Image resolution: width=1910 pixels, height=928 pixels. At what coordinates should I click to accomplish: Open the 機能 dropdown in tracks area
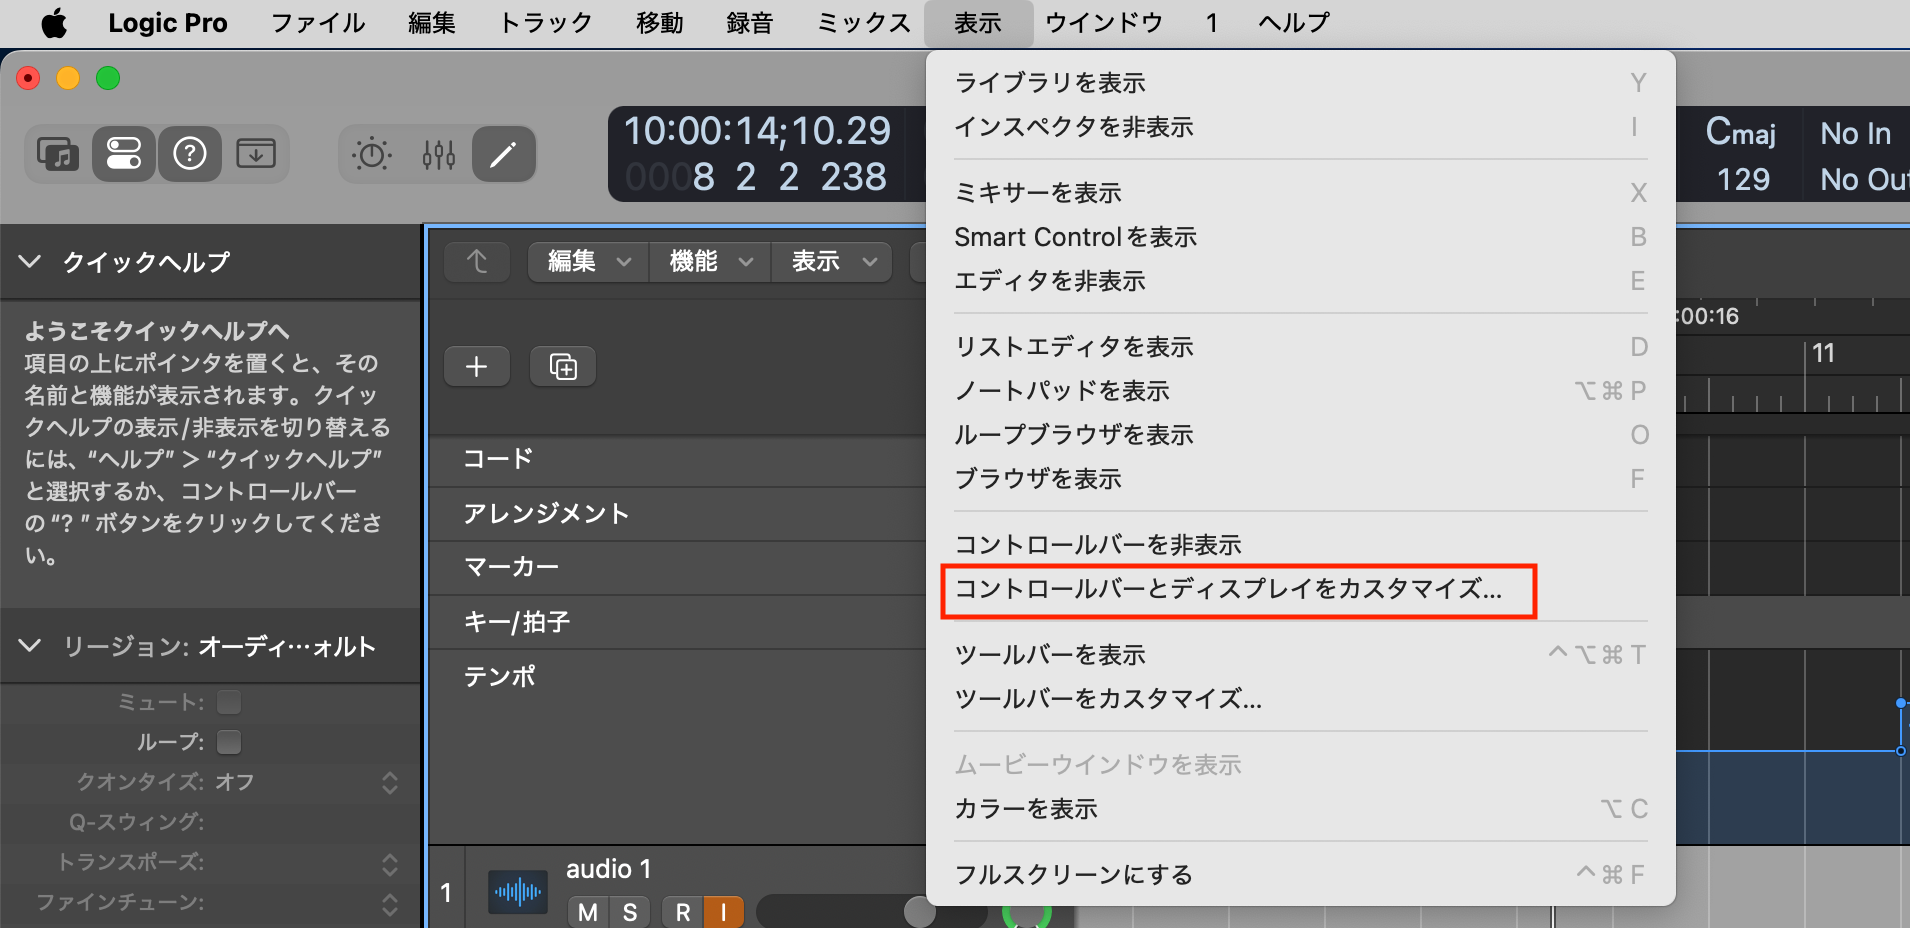(711, 262)
